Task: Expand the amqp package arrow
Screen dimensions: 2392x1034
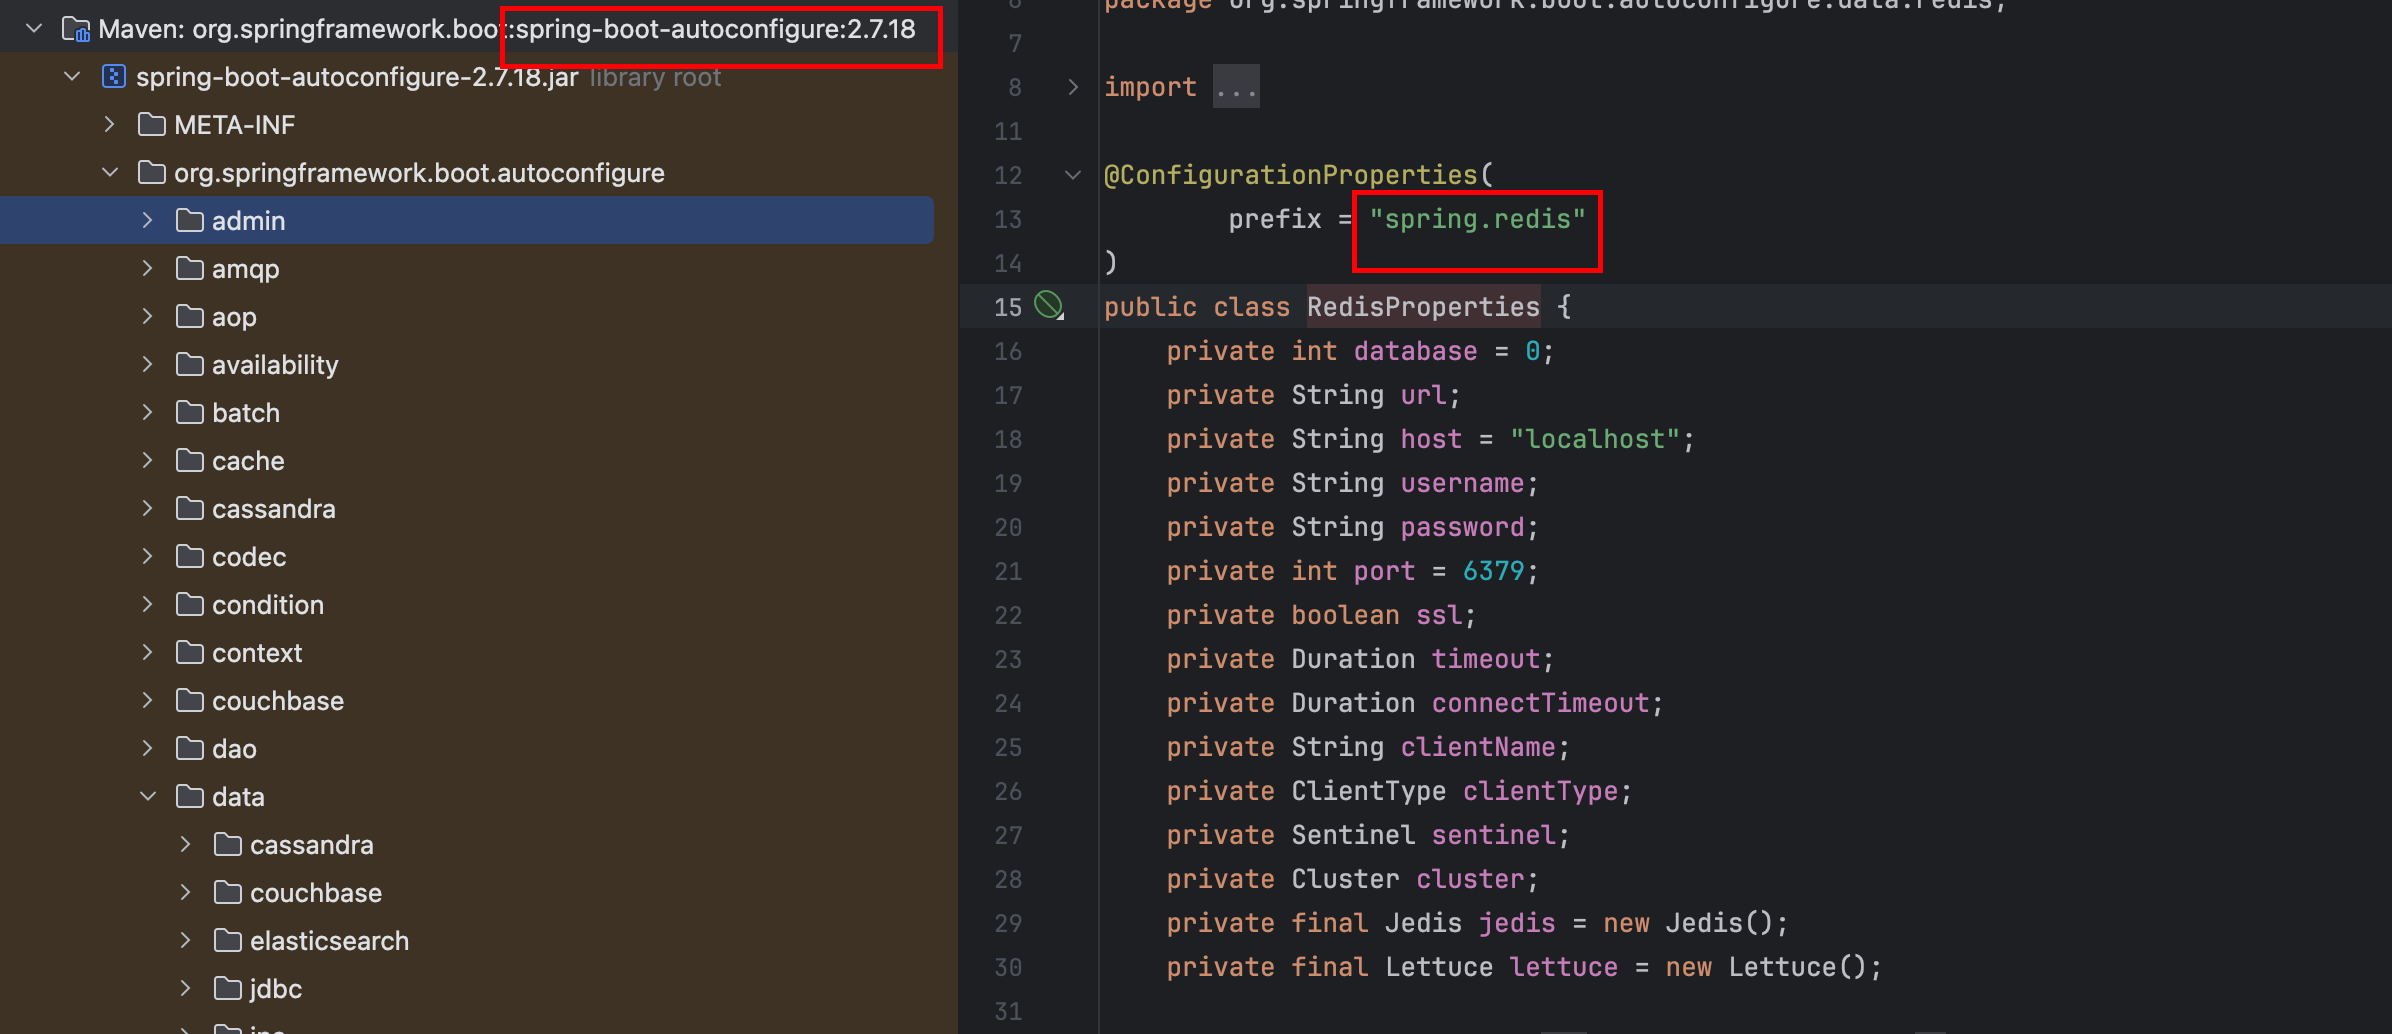Action: (x=148, y=269)
